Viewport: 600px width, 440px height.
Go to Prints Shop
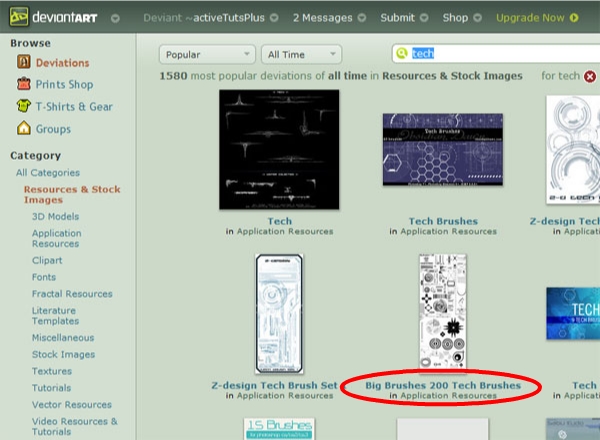[64, 85]
